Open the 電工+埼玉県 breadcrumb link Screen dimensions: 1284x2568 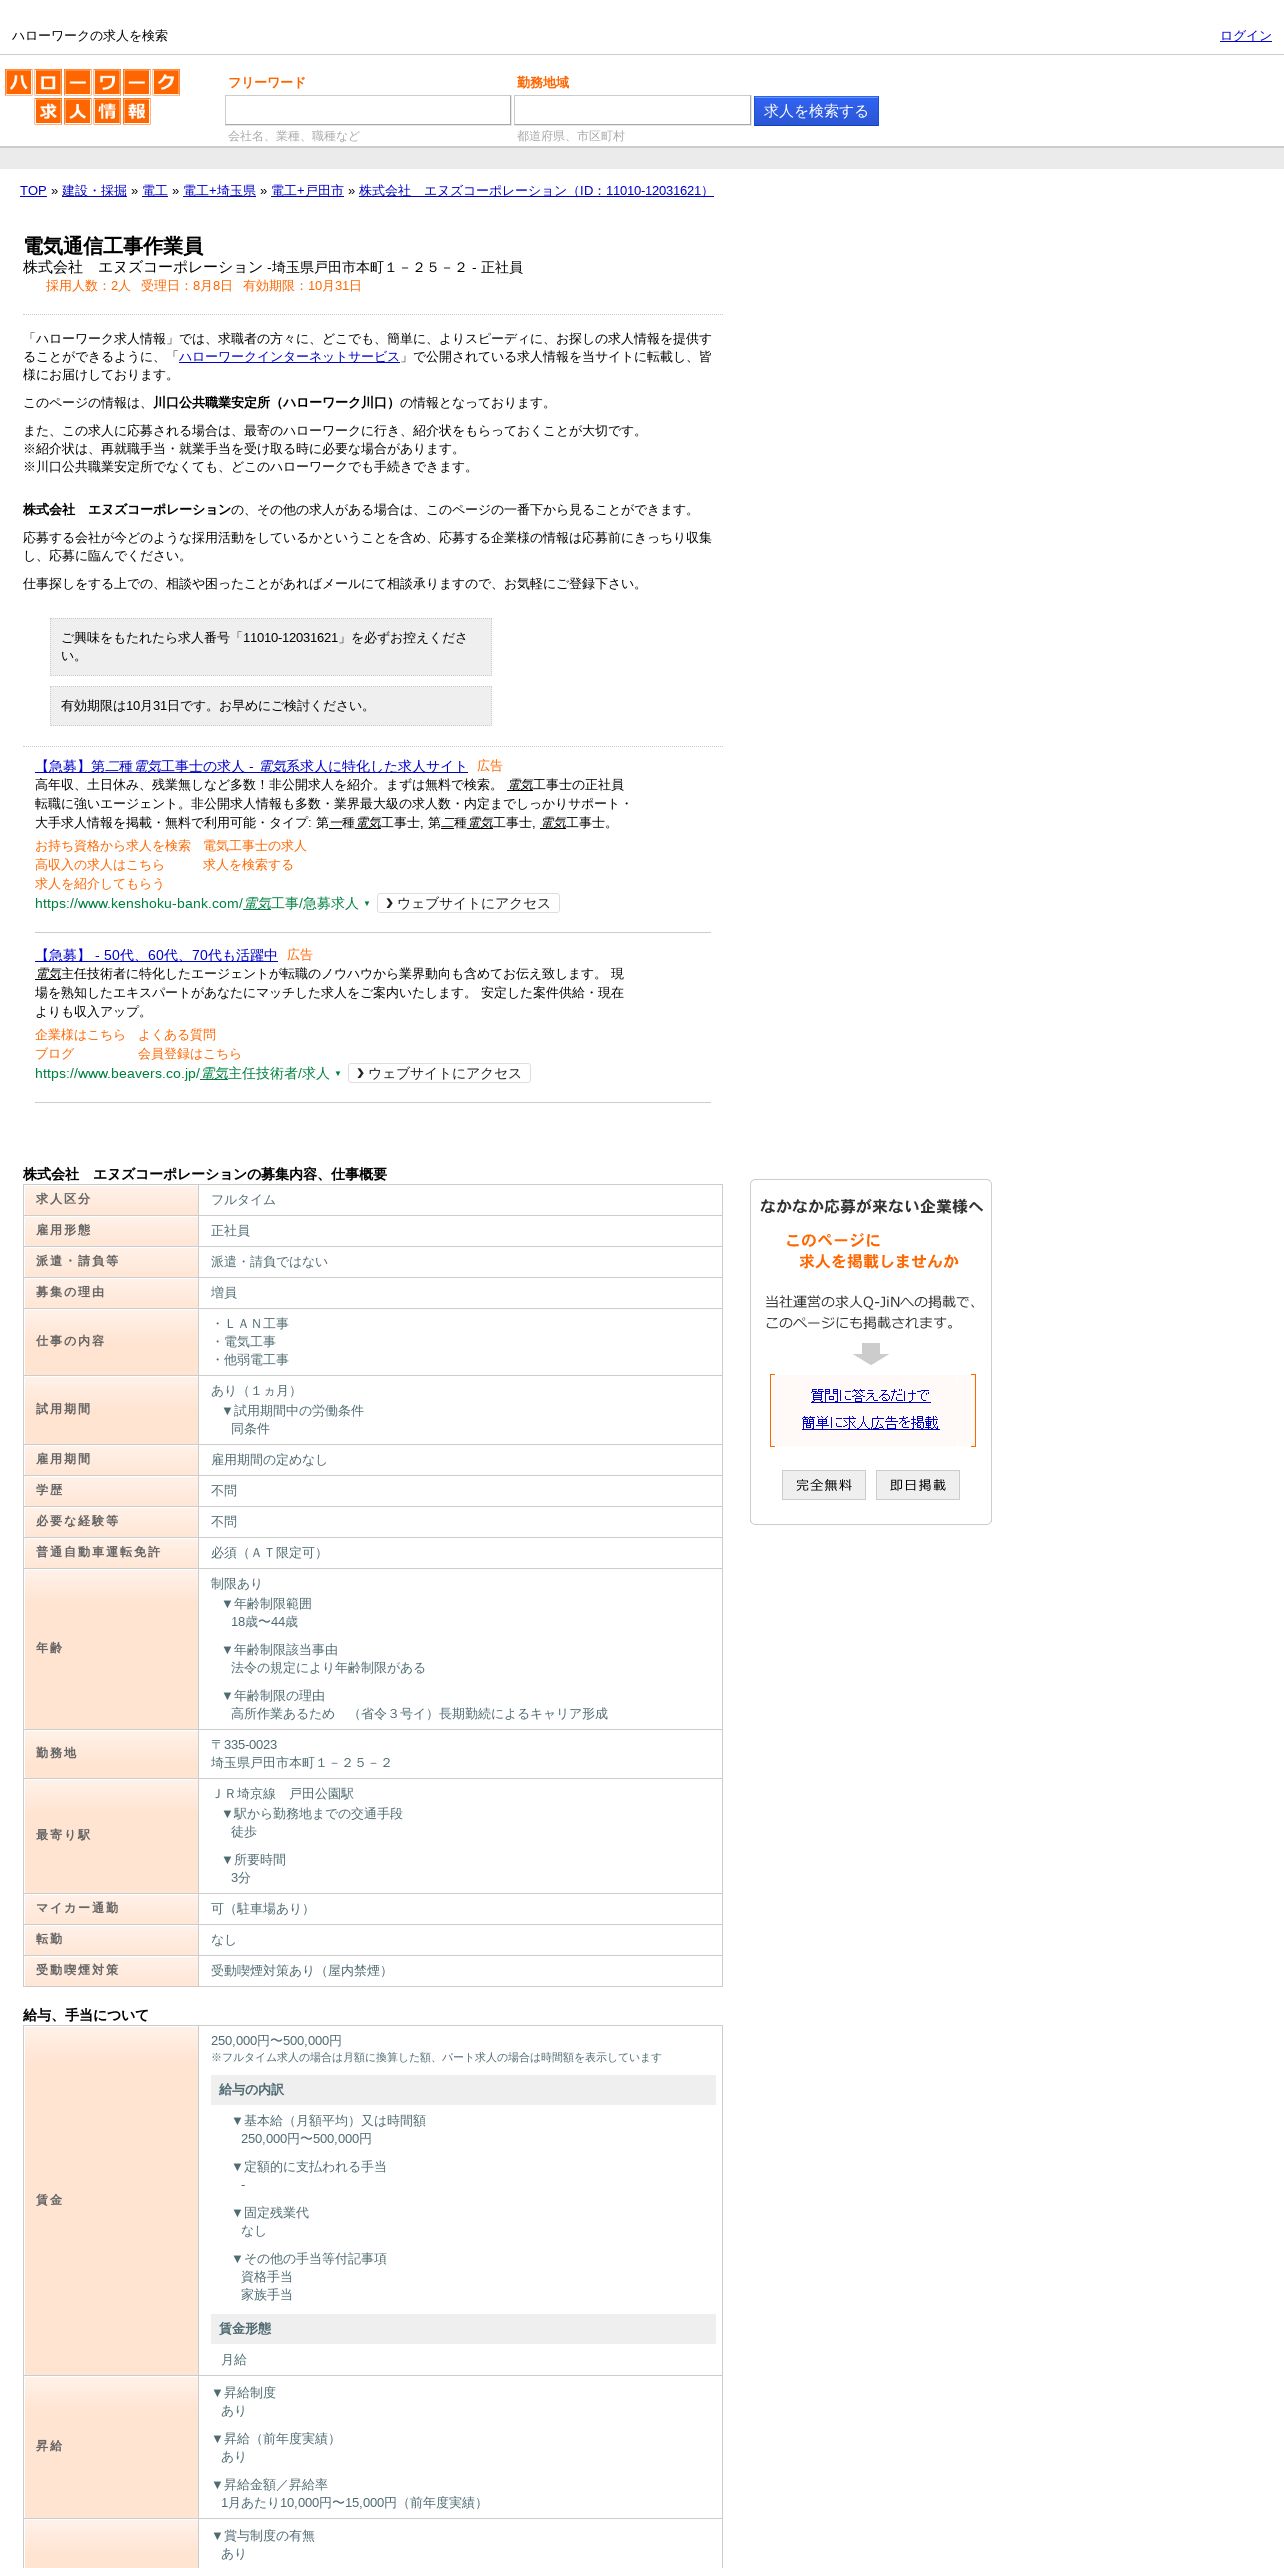click(219, 191)
